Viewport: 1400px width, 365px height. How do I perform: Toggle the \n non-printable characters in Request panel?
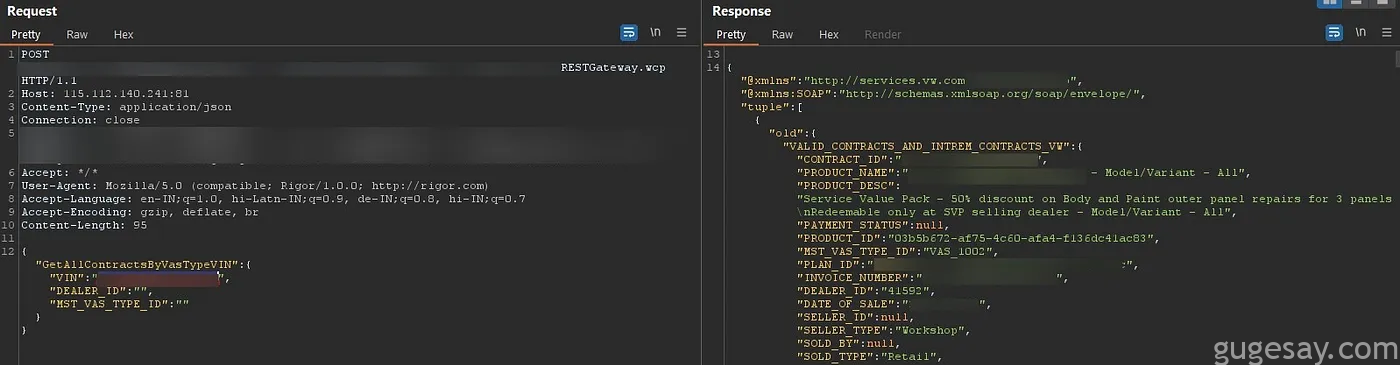point(656,33)
